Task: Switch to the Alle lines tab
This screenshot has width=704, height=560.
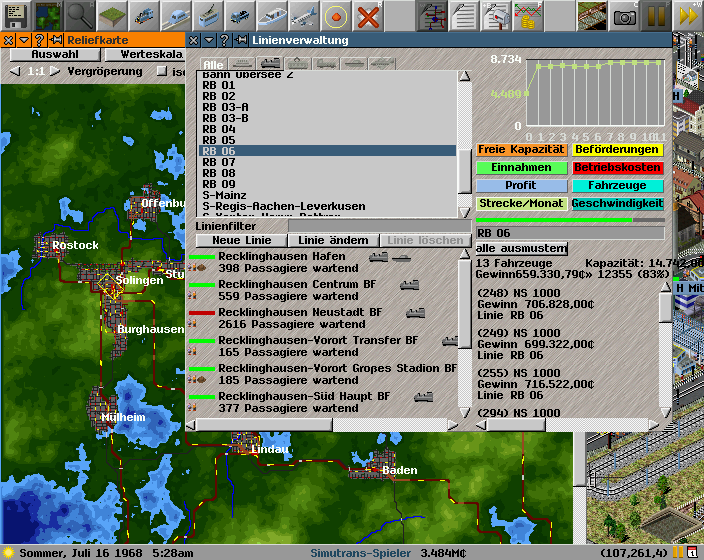Action: [x=212, y=64]
